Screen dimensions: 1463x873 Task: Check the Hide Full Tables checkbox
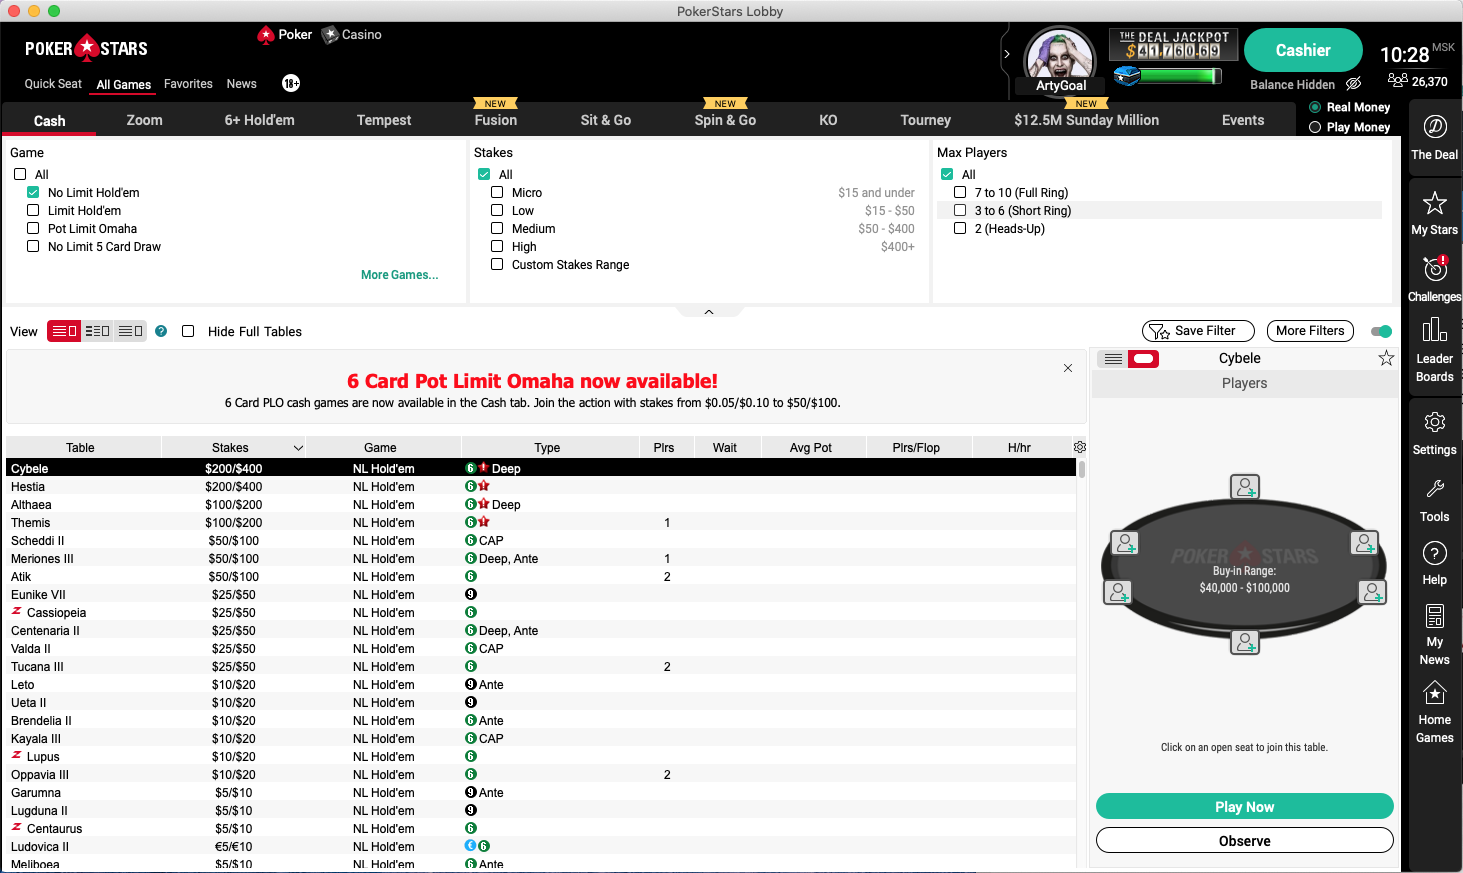point(188,330)
